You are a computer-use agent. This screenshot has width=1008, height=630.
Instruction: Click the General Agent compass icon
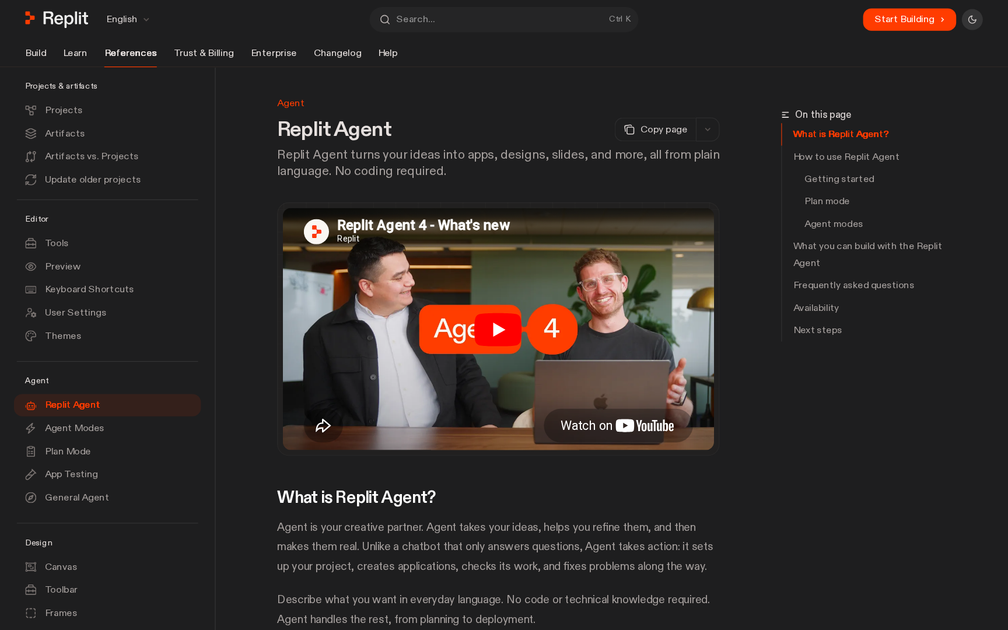click(30, 498)
